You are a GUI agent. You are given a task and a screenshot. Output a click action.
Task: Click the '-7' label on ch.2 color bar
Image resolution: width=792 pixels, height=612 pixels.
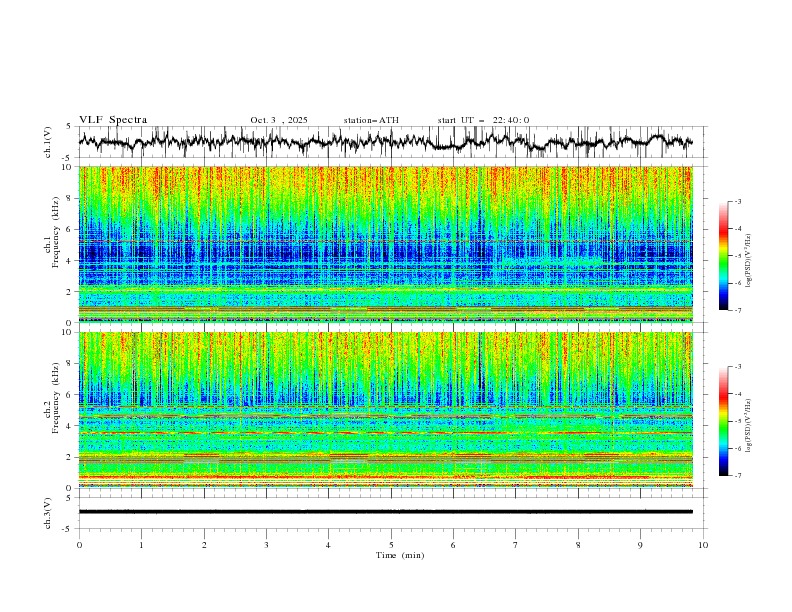coord(737,476)
